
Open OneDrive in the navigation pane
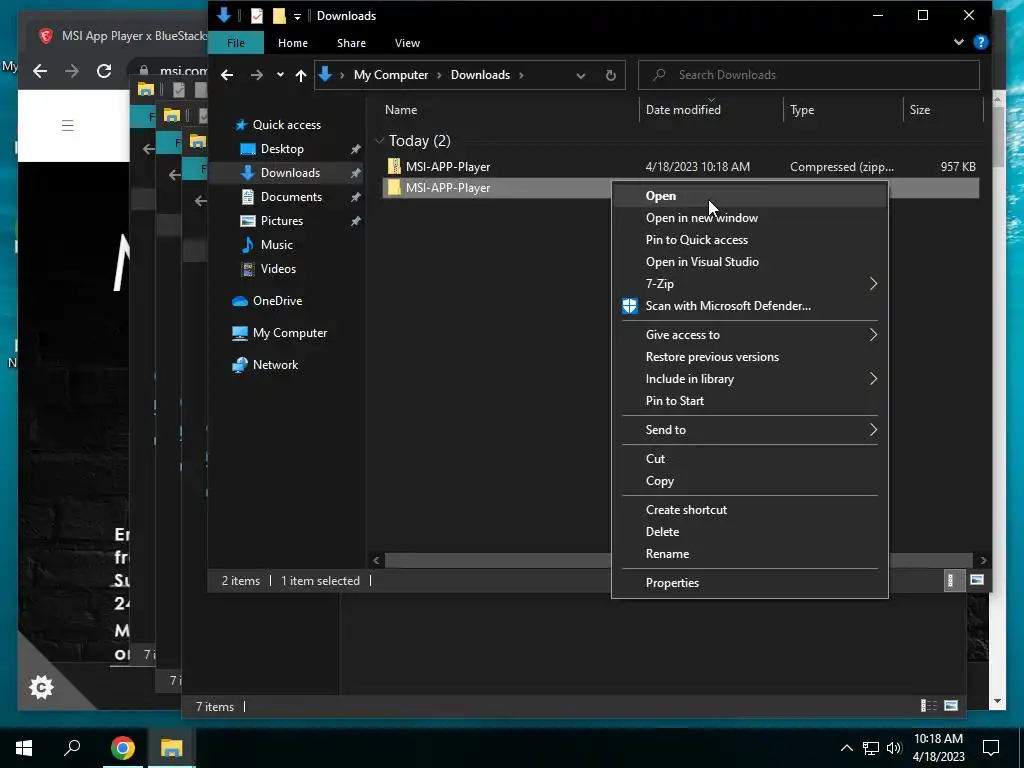(x=277, y=301)
